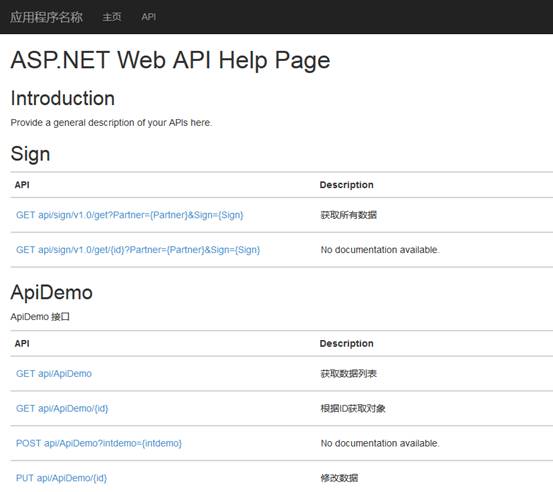Click the Introduction heading

(63, 98)
